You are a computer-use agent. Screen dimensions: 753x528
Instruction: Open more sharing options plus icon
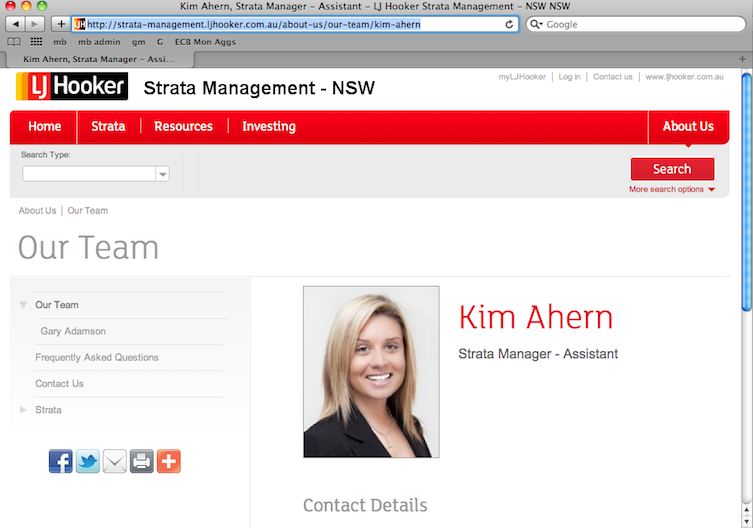click(x=169, y=461)
